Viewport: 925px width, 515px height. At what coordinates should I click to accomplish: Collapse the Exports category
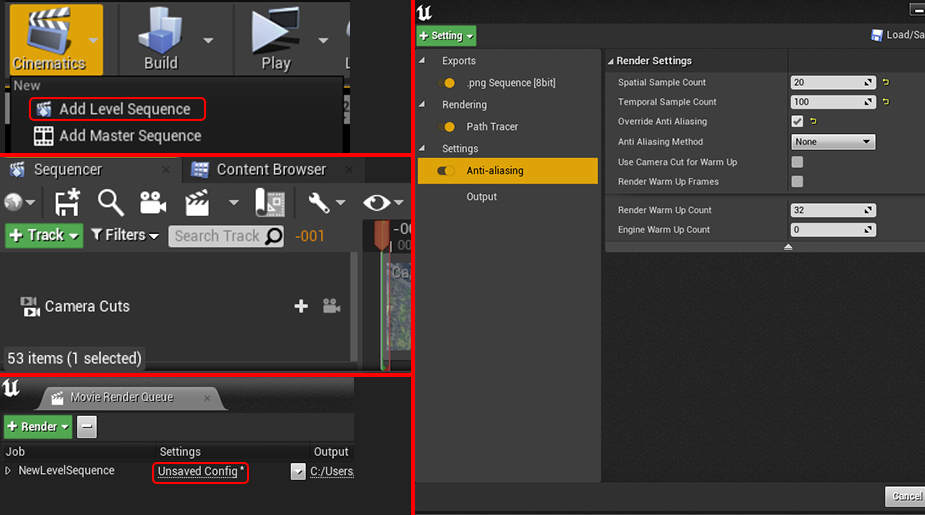click(422, 61)
